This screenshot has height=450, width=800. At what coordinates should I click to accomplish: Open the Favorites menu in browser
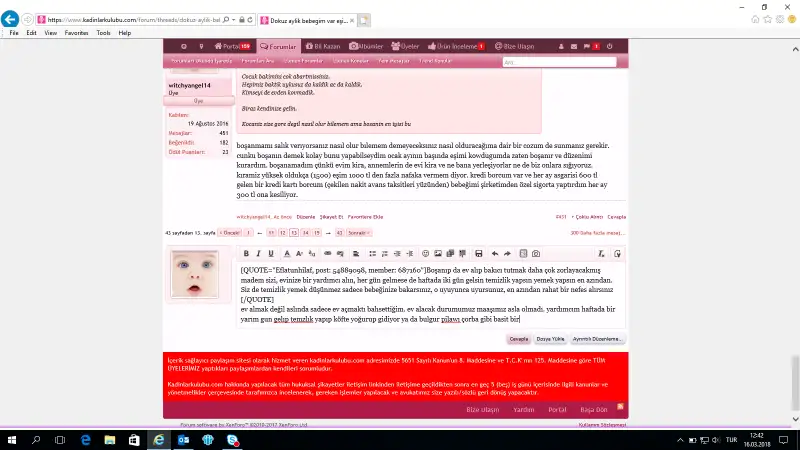click(76, 32)
